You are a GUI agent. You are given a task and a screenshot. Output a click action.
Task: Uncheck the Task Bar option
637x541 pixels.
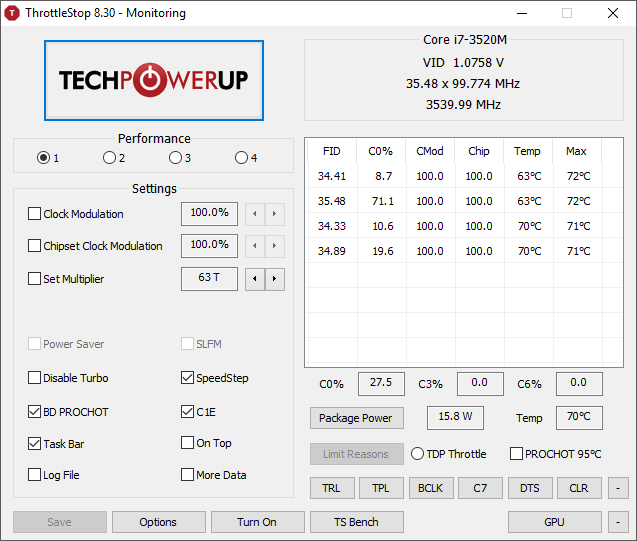tap(35, 444)
